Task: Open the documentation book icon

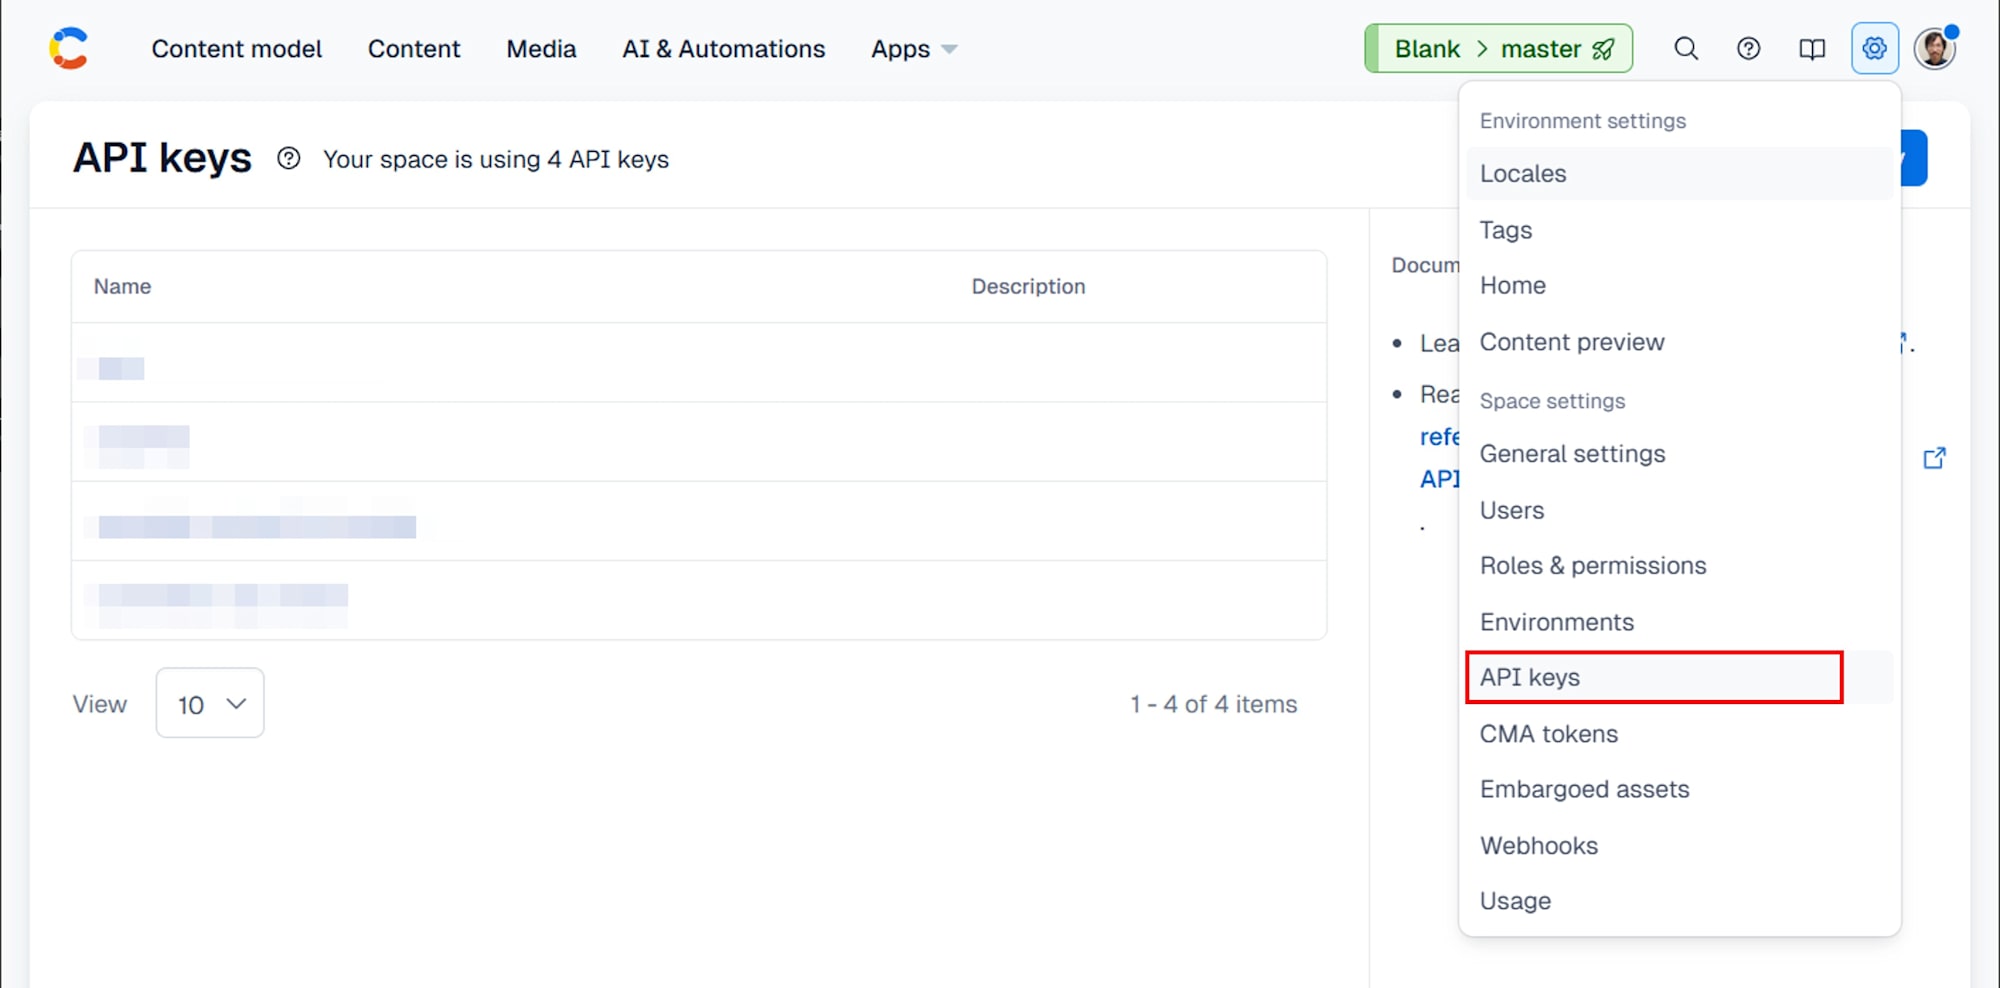Action: pyautogui.click(x=1811, y=49)
